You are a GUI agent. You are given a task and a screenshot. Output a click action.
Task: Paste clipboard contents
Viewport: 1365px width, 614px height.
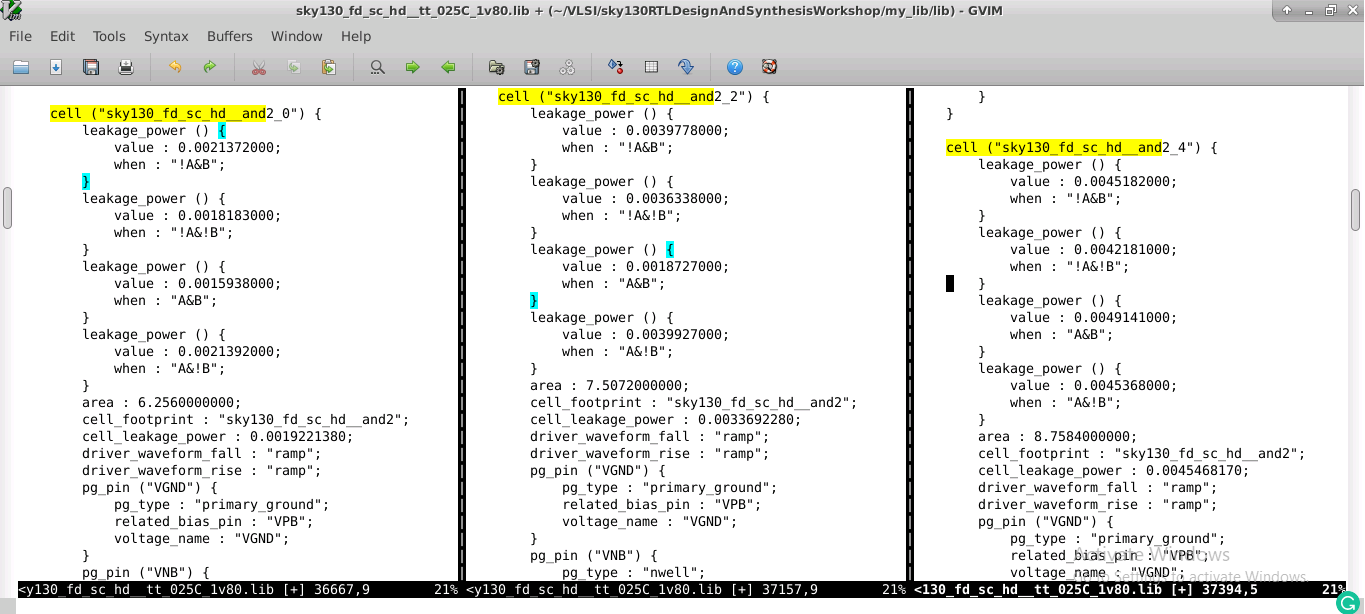(x=329, y=67)
